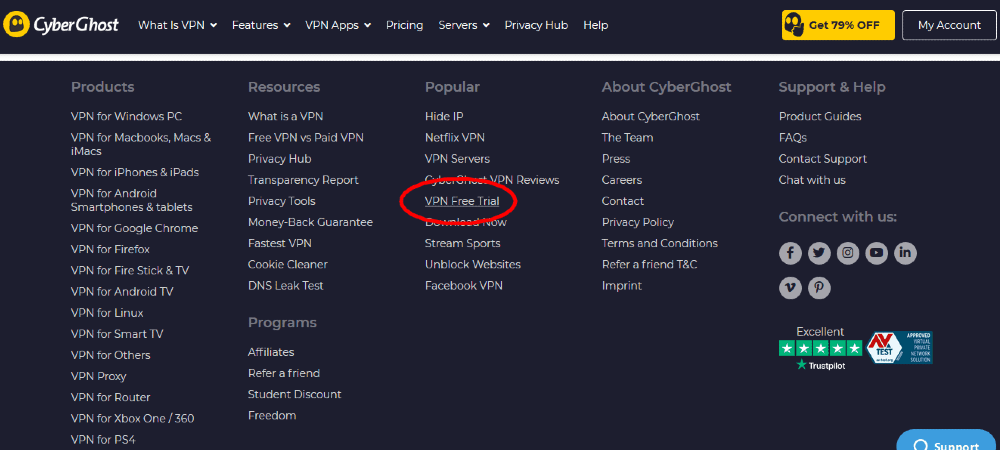Open the What is a VPN link
Viewport: 1000px width, 450px height.
(286, 116)
